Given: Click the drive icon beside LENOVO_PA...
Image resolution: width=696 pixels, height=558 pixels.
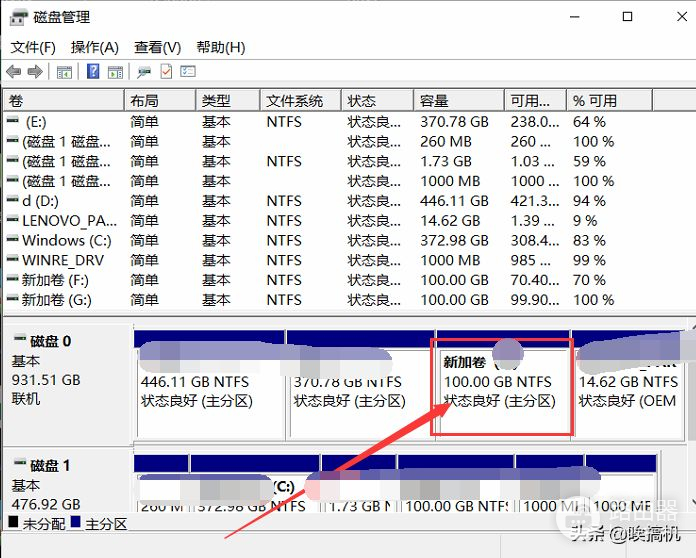Looking at the screenshot, I should (x=13, y=219).
